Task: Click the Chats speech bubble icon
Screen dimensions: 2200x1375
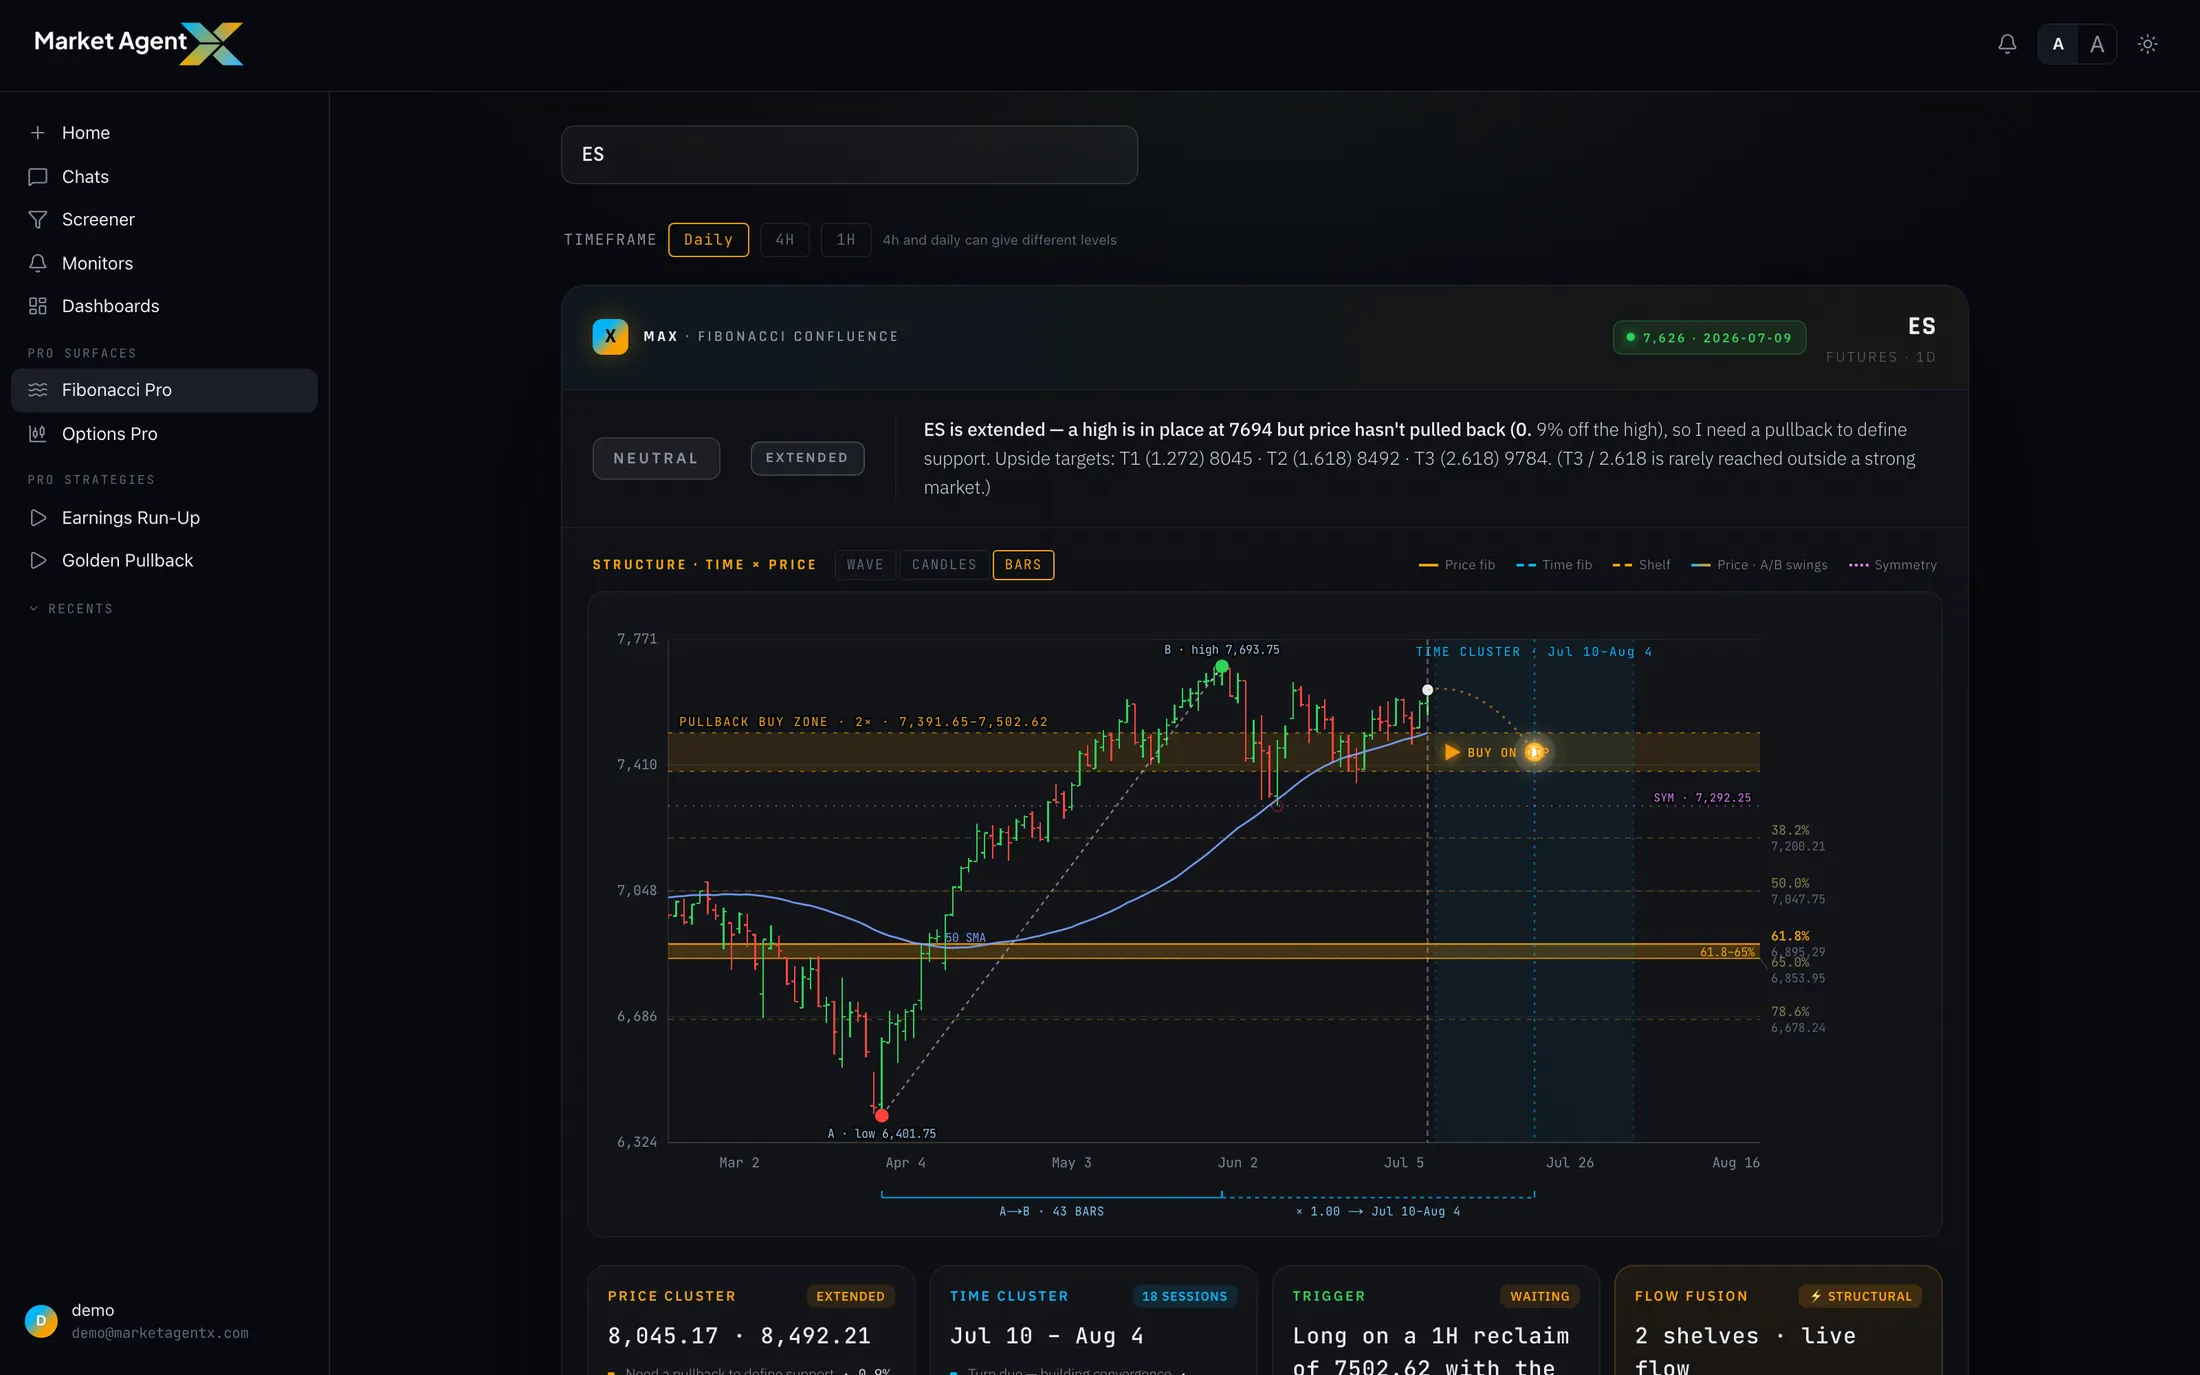Action: (38, 177)
